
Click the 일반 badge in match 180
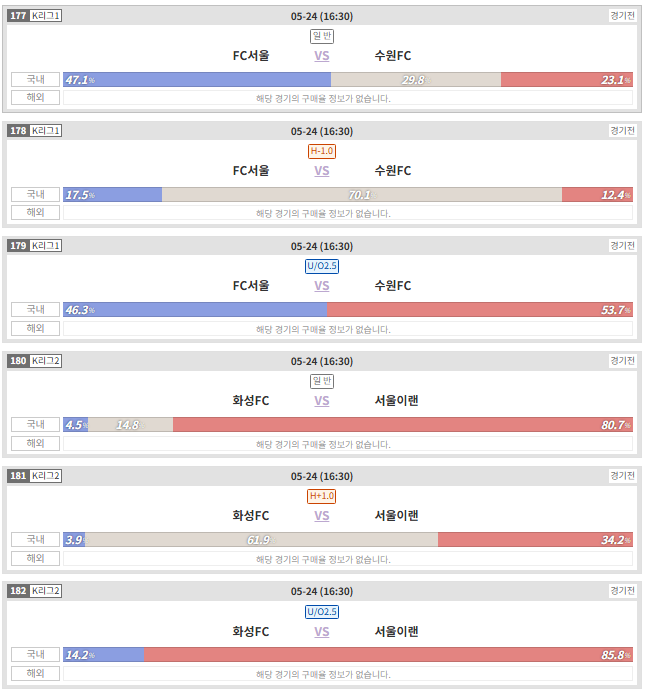click(322, 381)
